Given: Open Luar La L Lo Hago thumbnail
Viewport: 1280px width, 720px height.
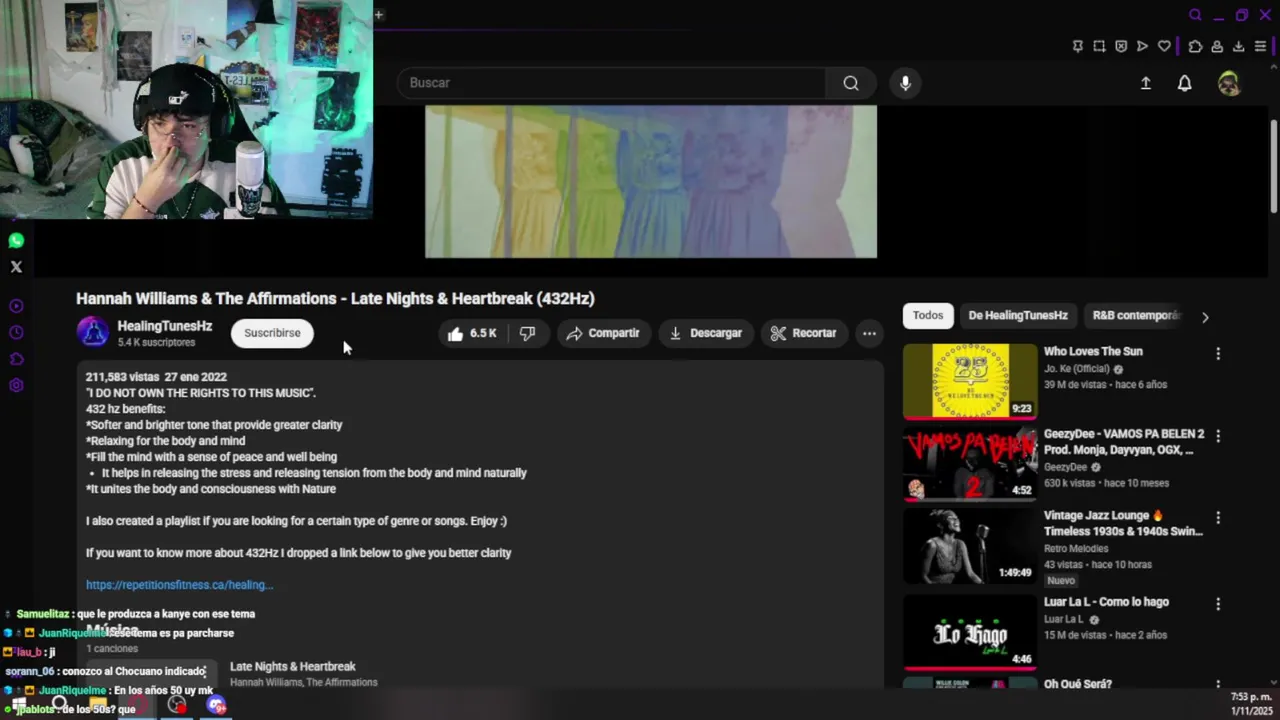Looking at the screenshot, I should [x=970, y=632].
